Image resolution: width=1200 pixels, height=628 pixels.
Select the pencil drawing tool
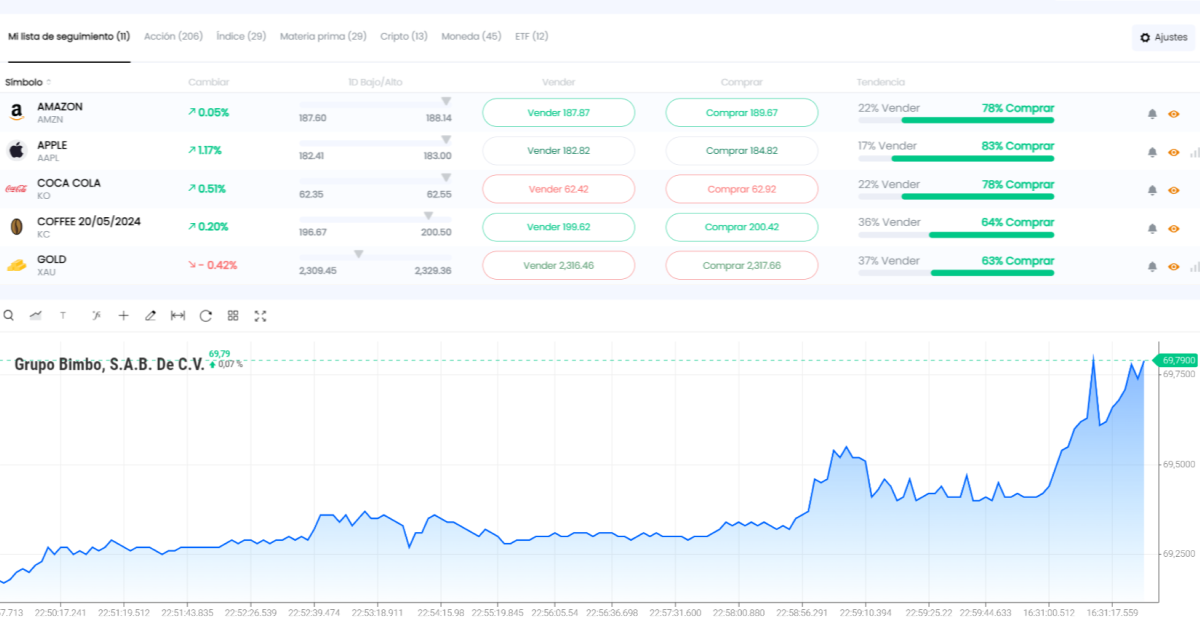[x=151, y=315]
